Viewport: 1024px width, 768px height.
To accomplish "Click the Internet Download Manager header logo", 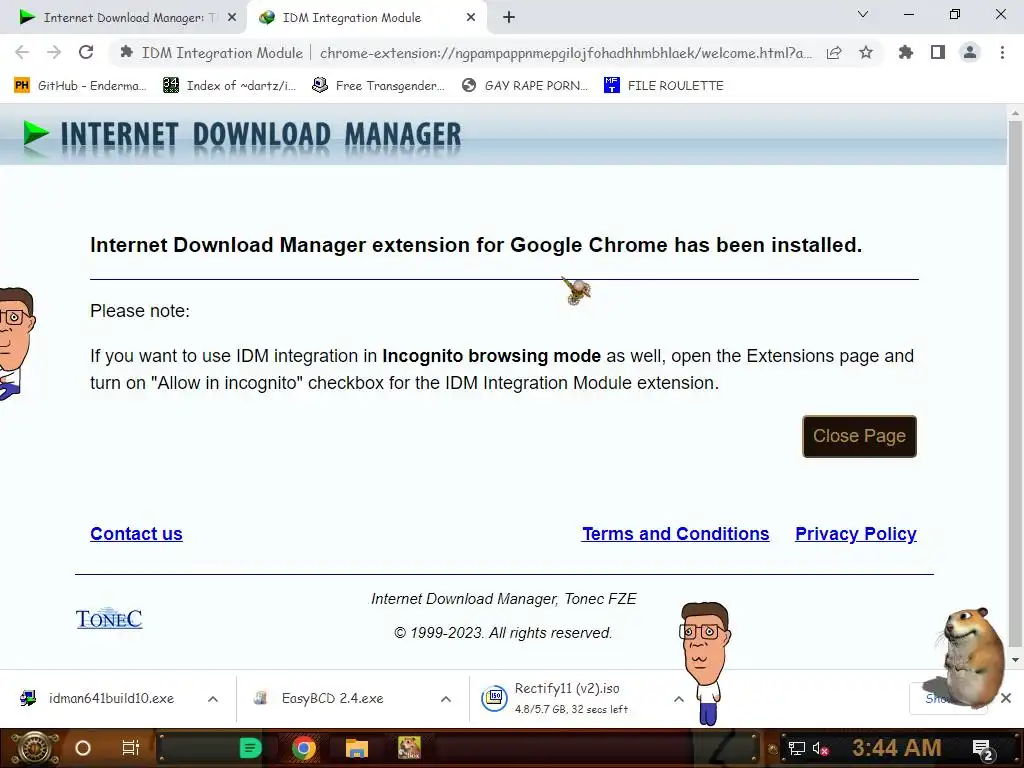I will [x=242, y=135].
